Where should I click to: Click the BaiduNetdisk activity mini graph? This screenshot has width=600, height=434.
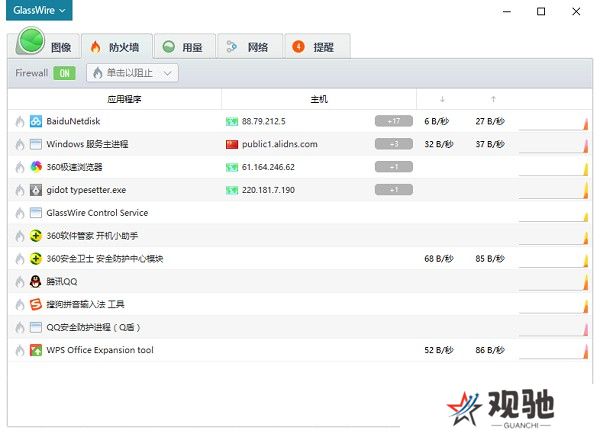[x=553, y=123]
